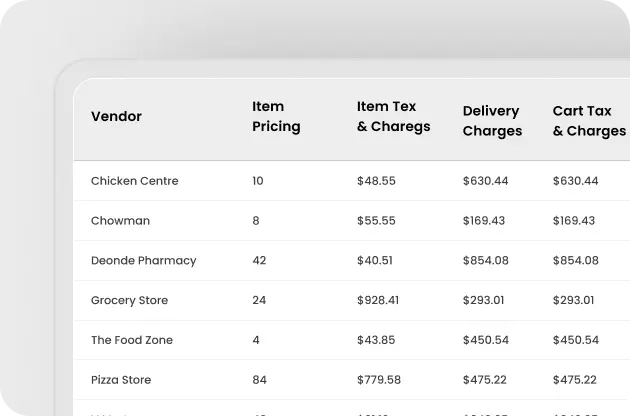630x416 pixels.
Task: Select the Item Tex & Charegs header
Action: [393, 116]
